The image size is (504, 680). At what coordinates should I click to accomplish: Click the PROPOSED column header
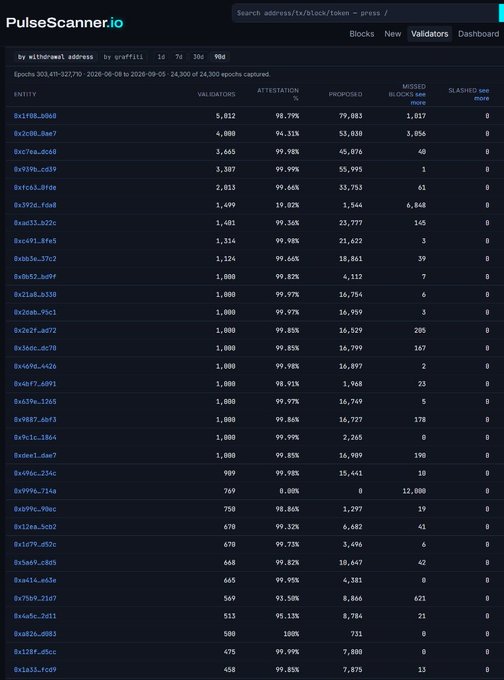(345, 95)
